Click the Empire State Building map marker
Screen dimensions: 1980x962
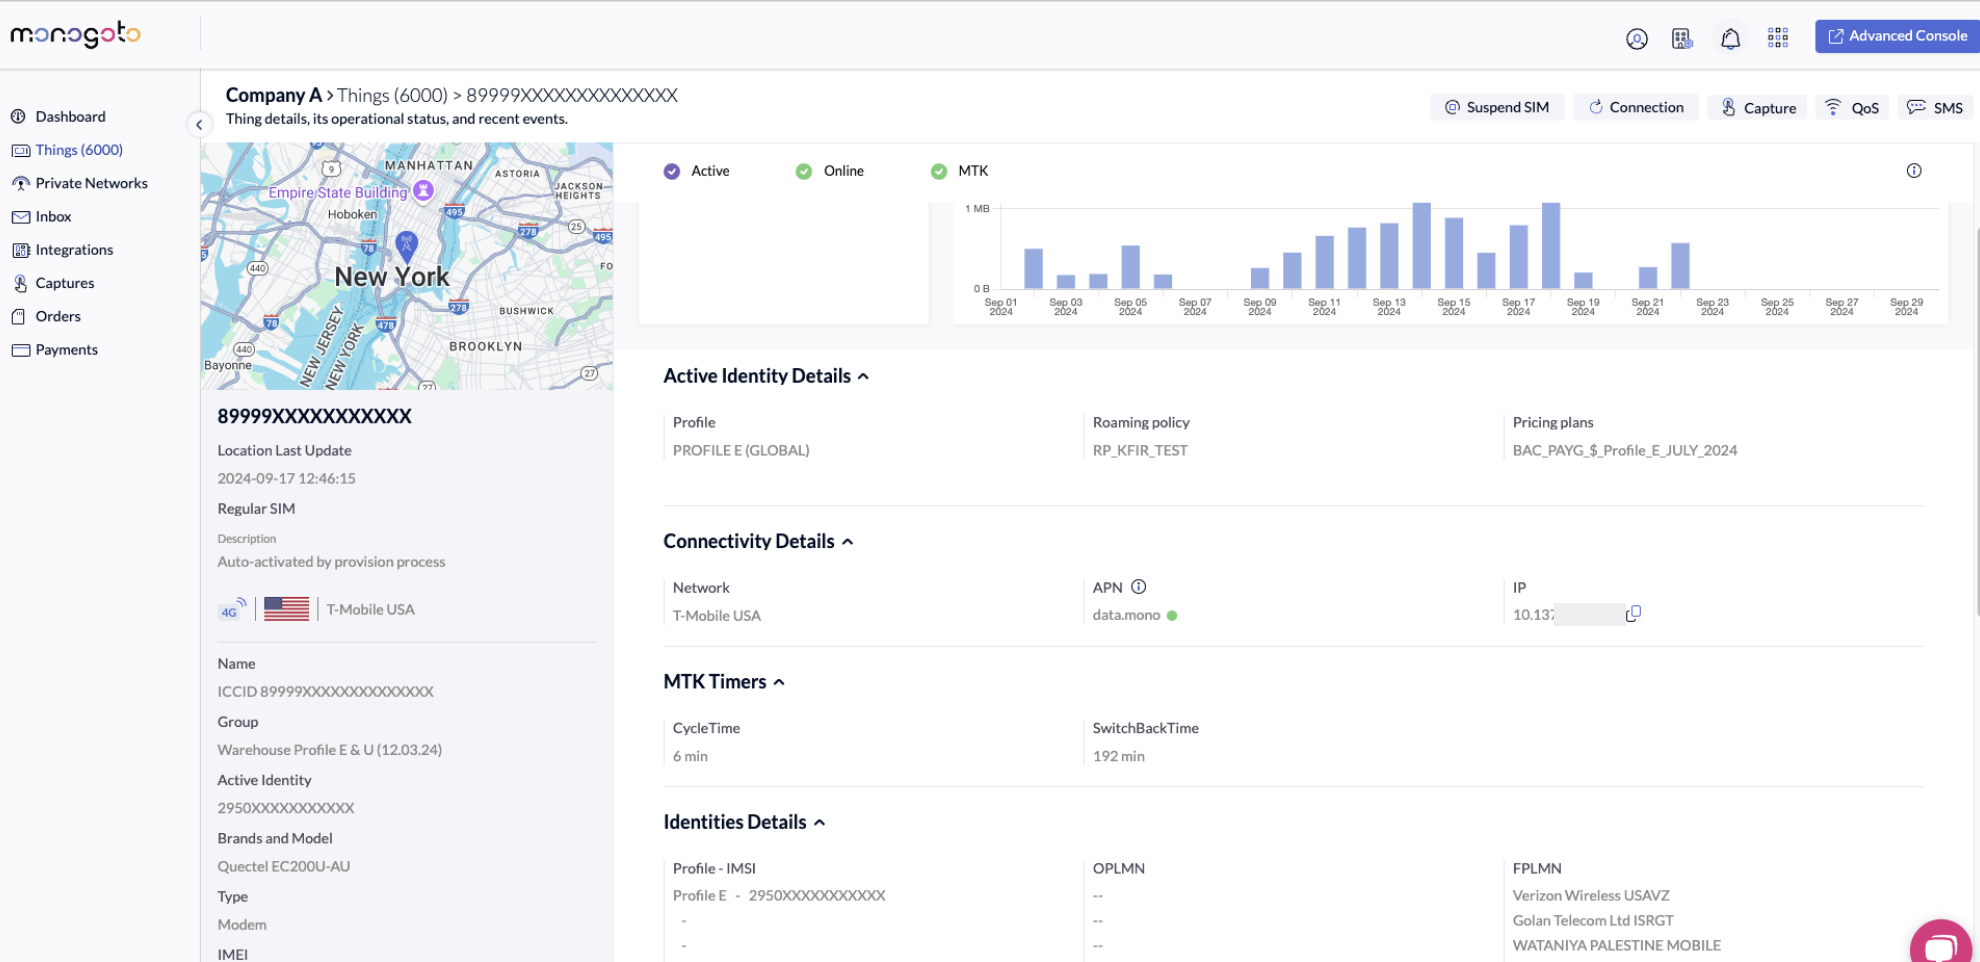(x=424, y=190)
